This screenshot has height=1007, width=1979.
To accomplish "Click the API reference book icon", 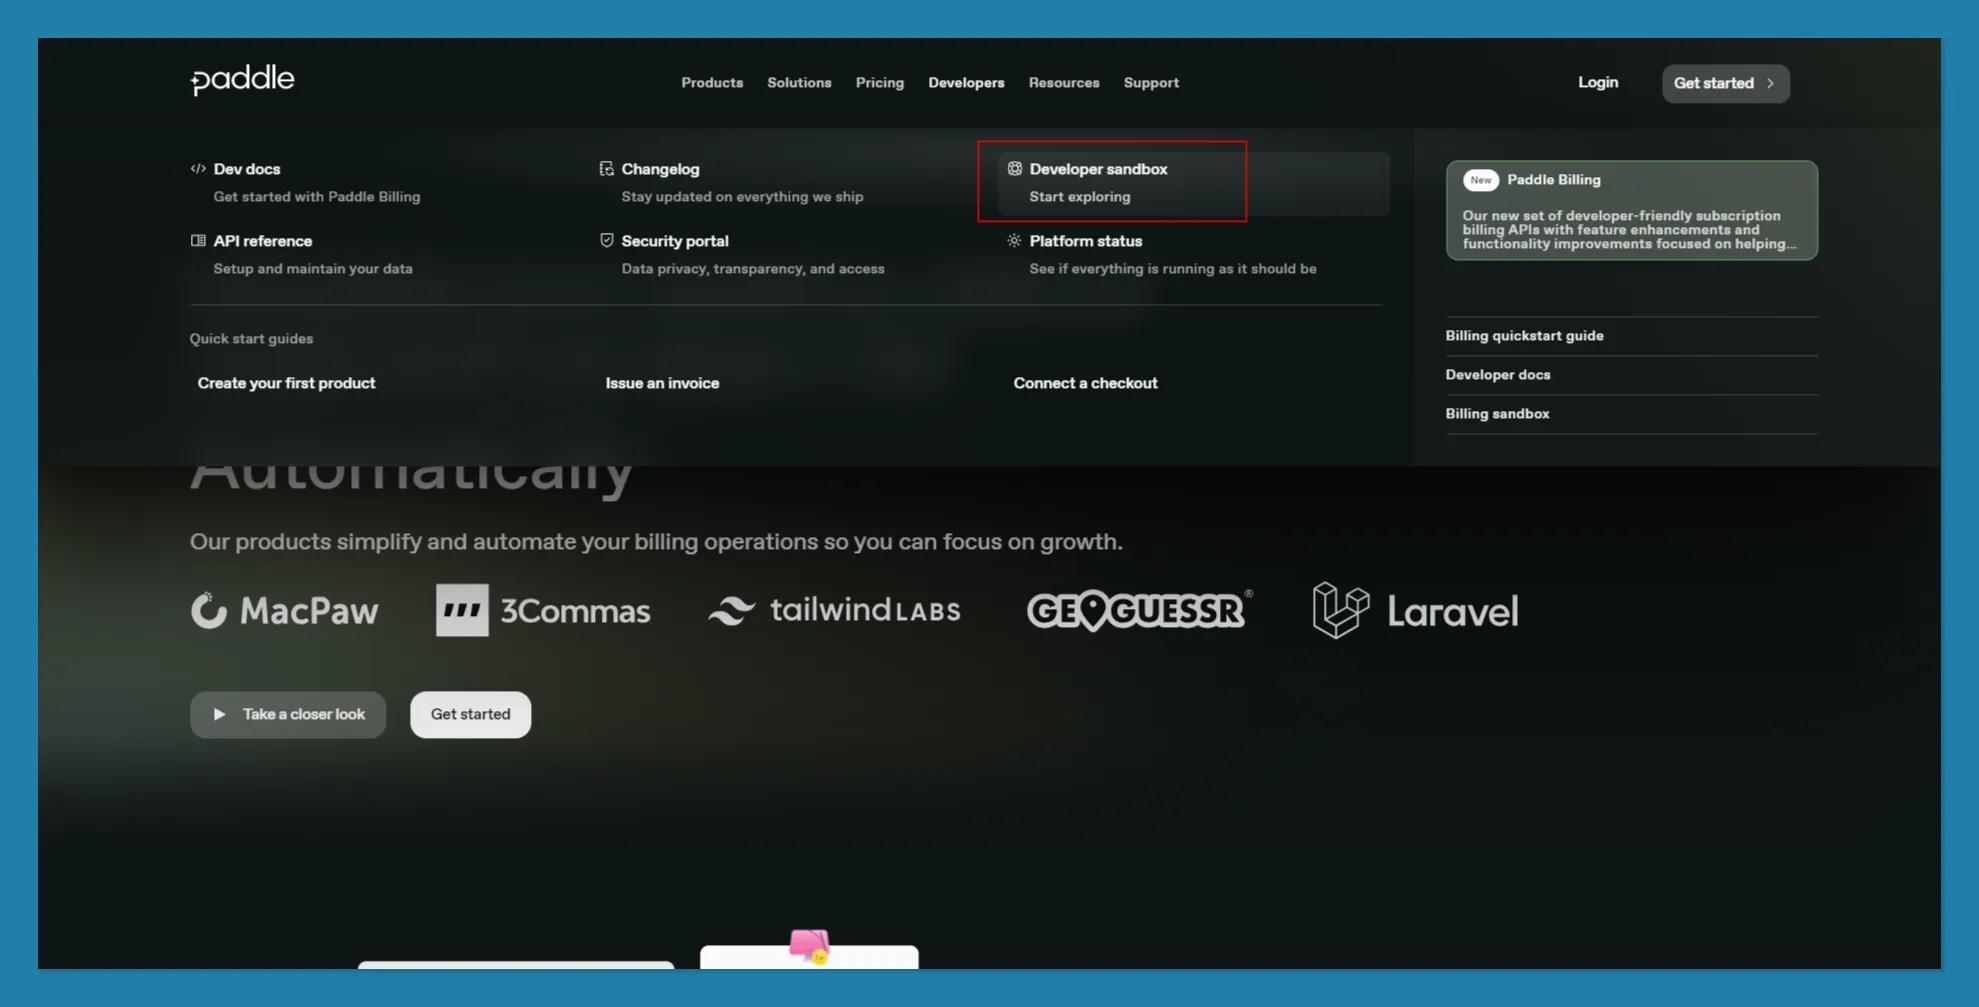I will tap(198, 241).
